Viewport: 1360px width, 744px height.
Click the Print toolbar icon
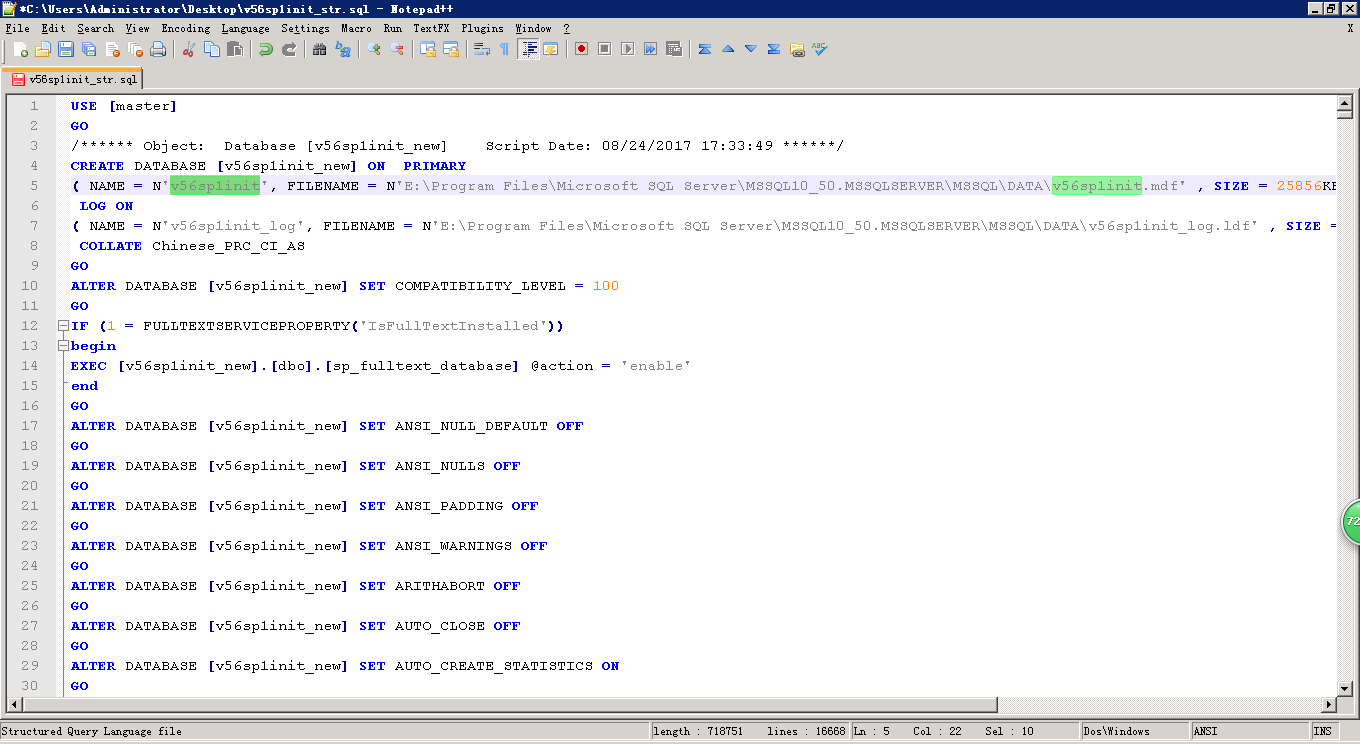[x=158, y=49]
